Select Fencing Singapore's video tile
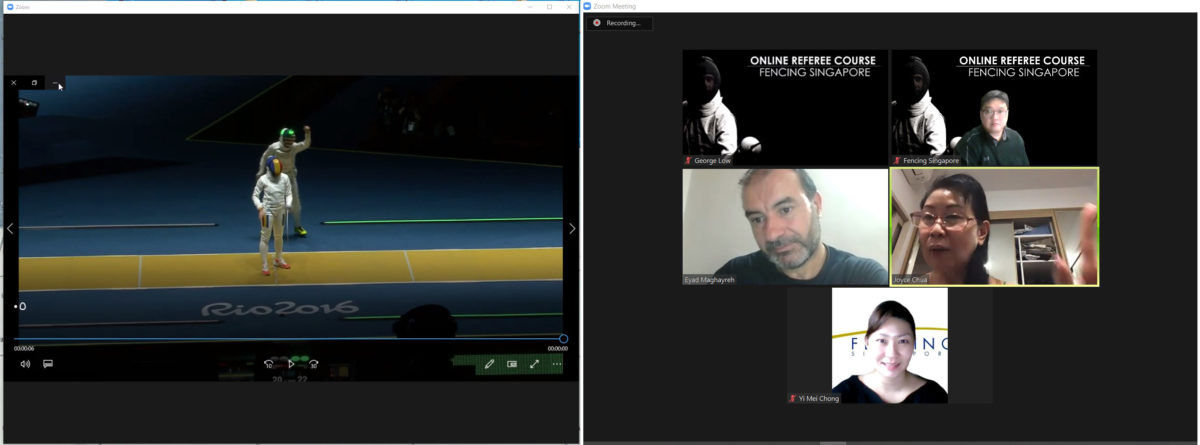The width and height of the screenshot is (1200, 445). [994, 108]
